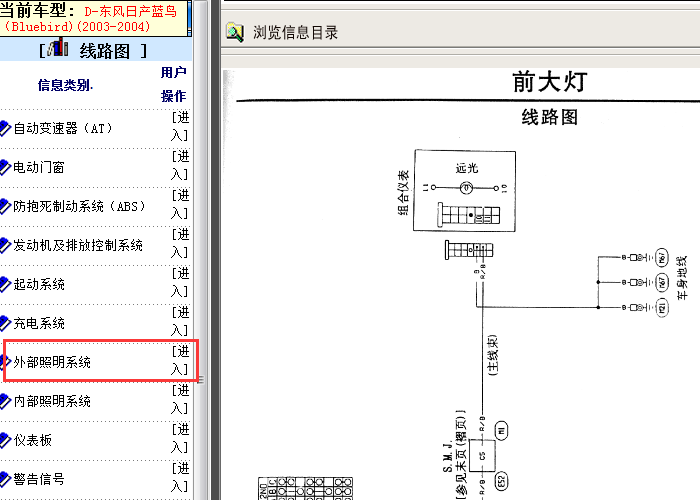The height and width of the screenshot is (500, 700).
Task: Select 起动系统 list entry
Action: coord(39,284)
